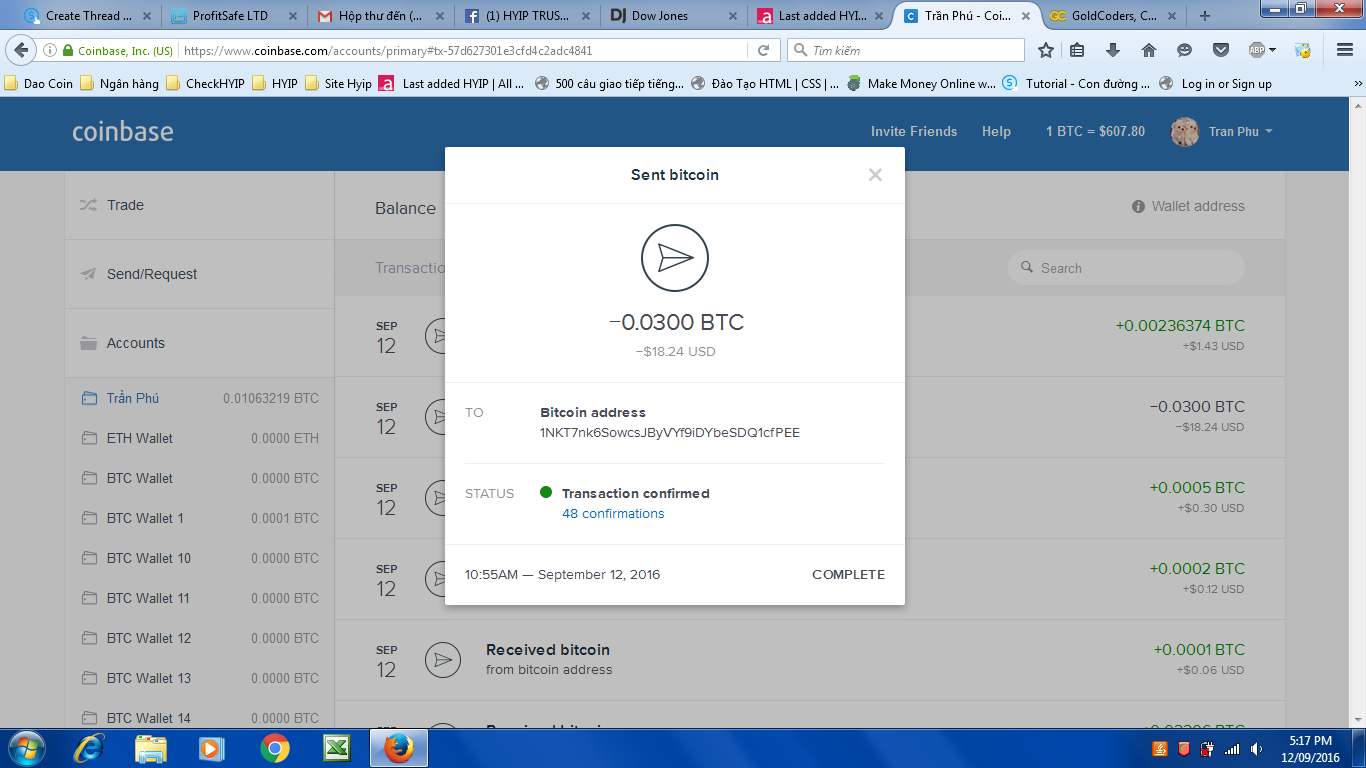Open the bookmarks toolbar overflow chevron
The width and height of the screenshot is (1366, 768).
point(1359,83)
